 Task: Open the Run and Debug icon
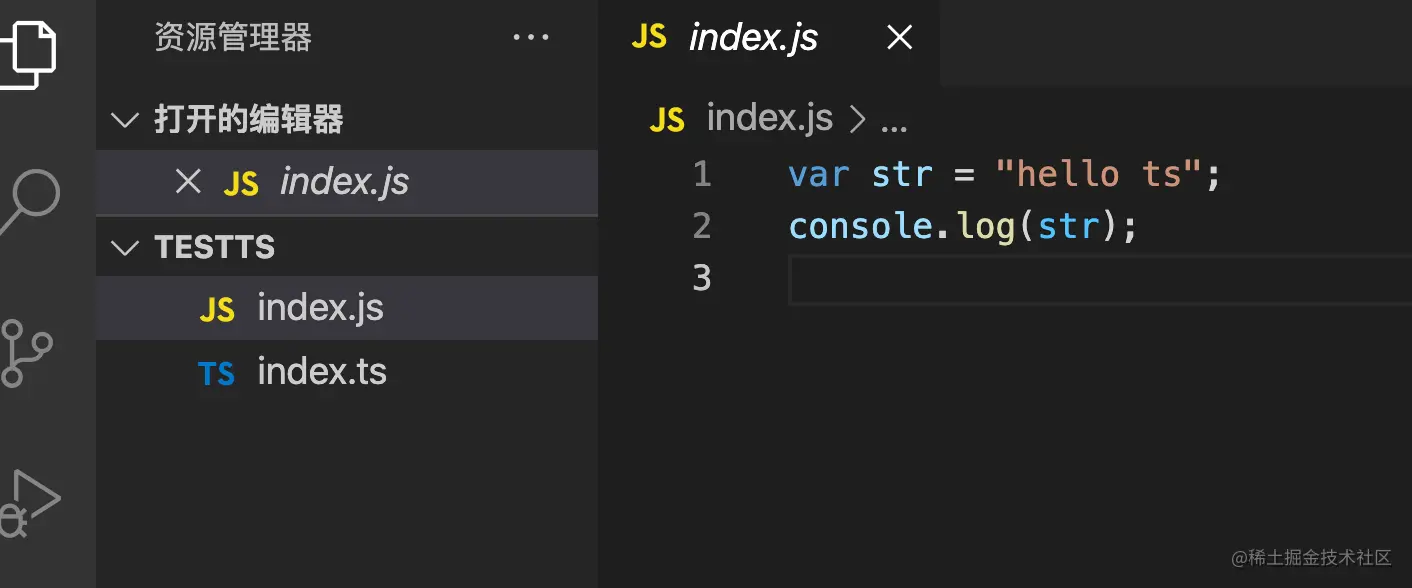(28, 502)
